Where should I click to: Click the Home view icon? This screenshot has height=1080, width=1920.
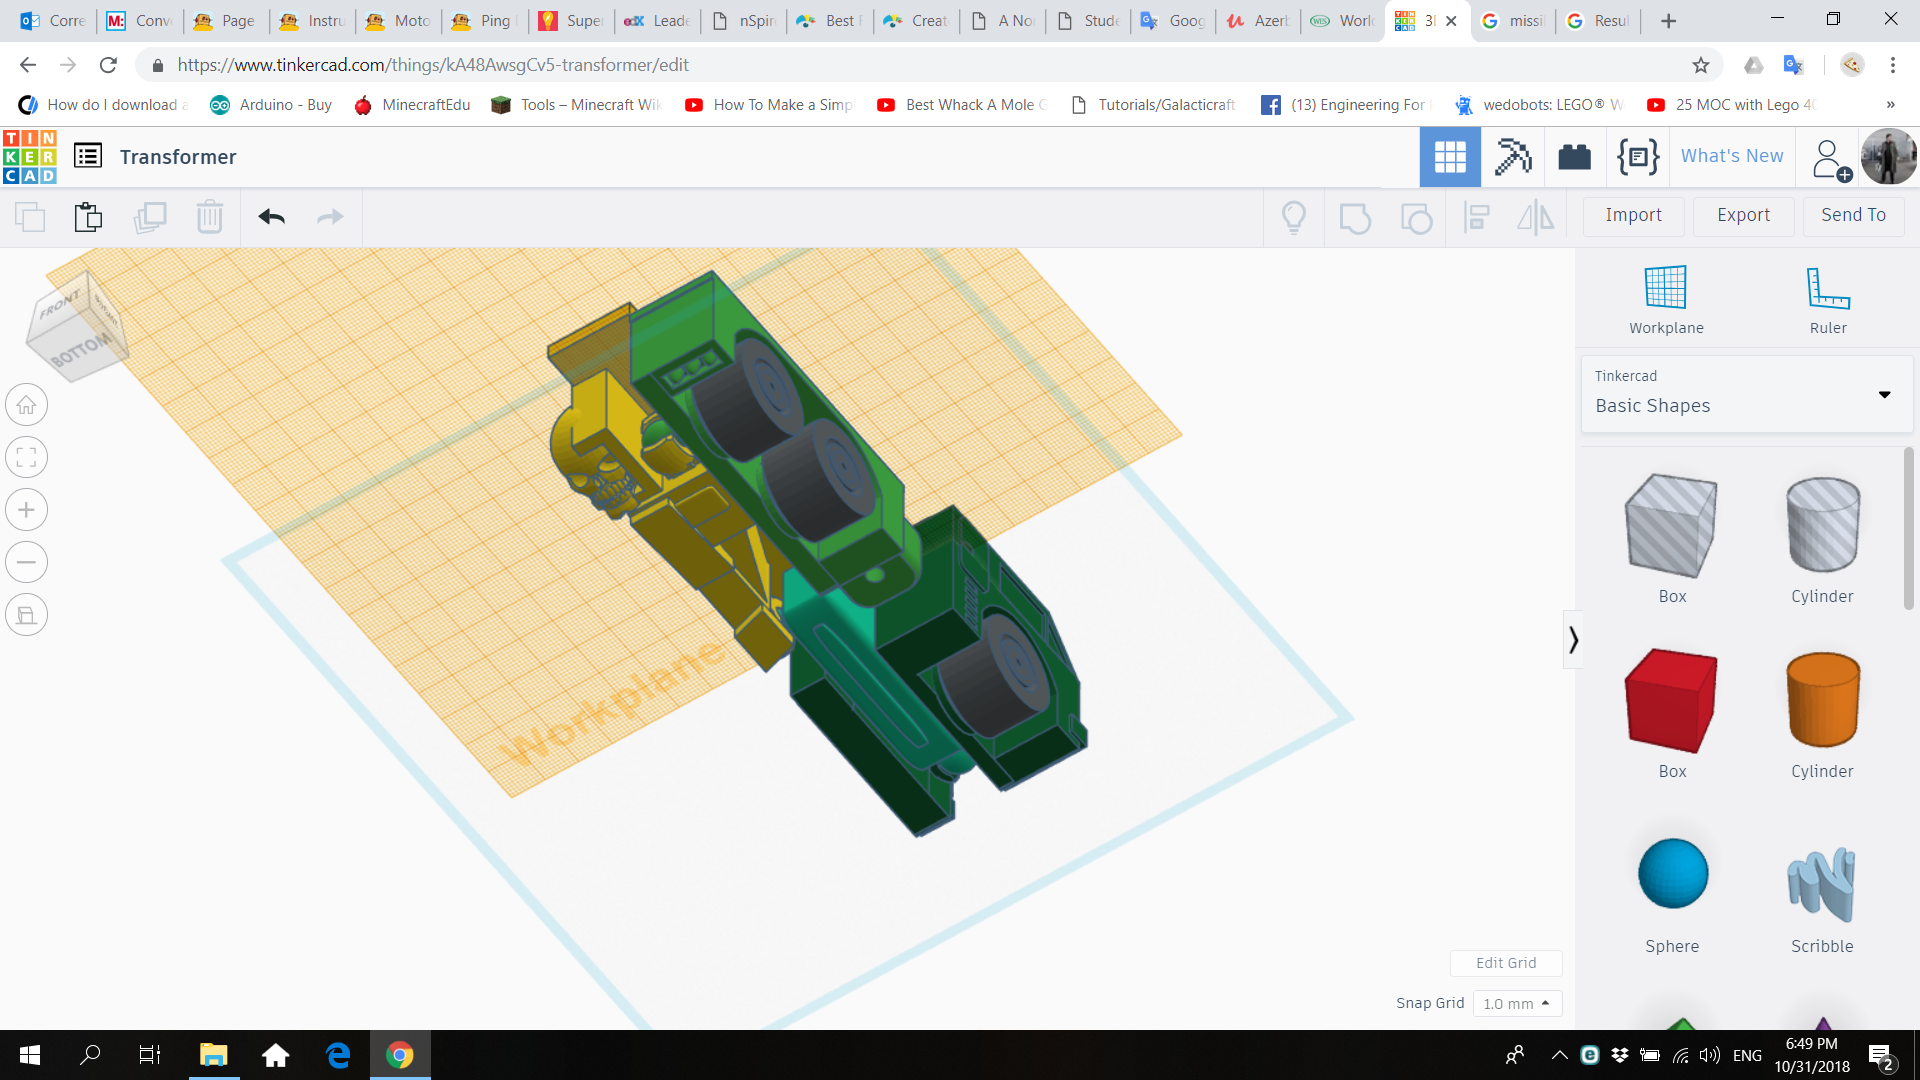[x=27, y=405]
